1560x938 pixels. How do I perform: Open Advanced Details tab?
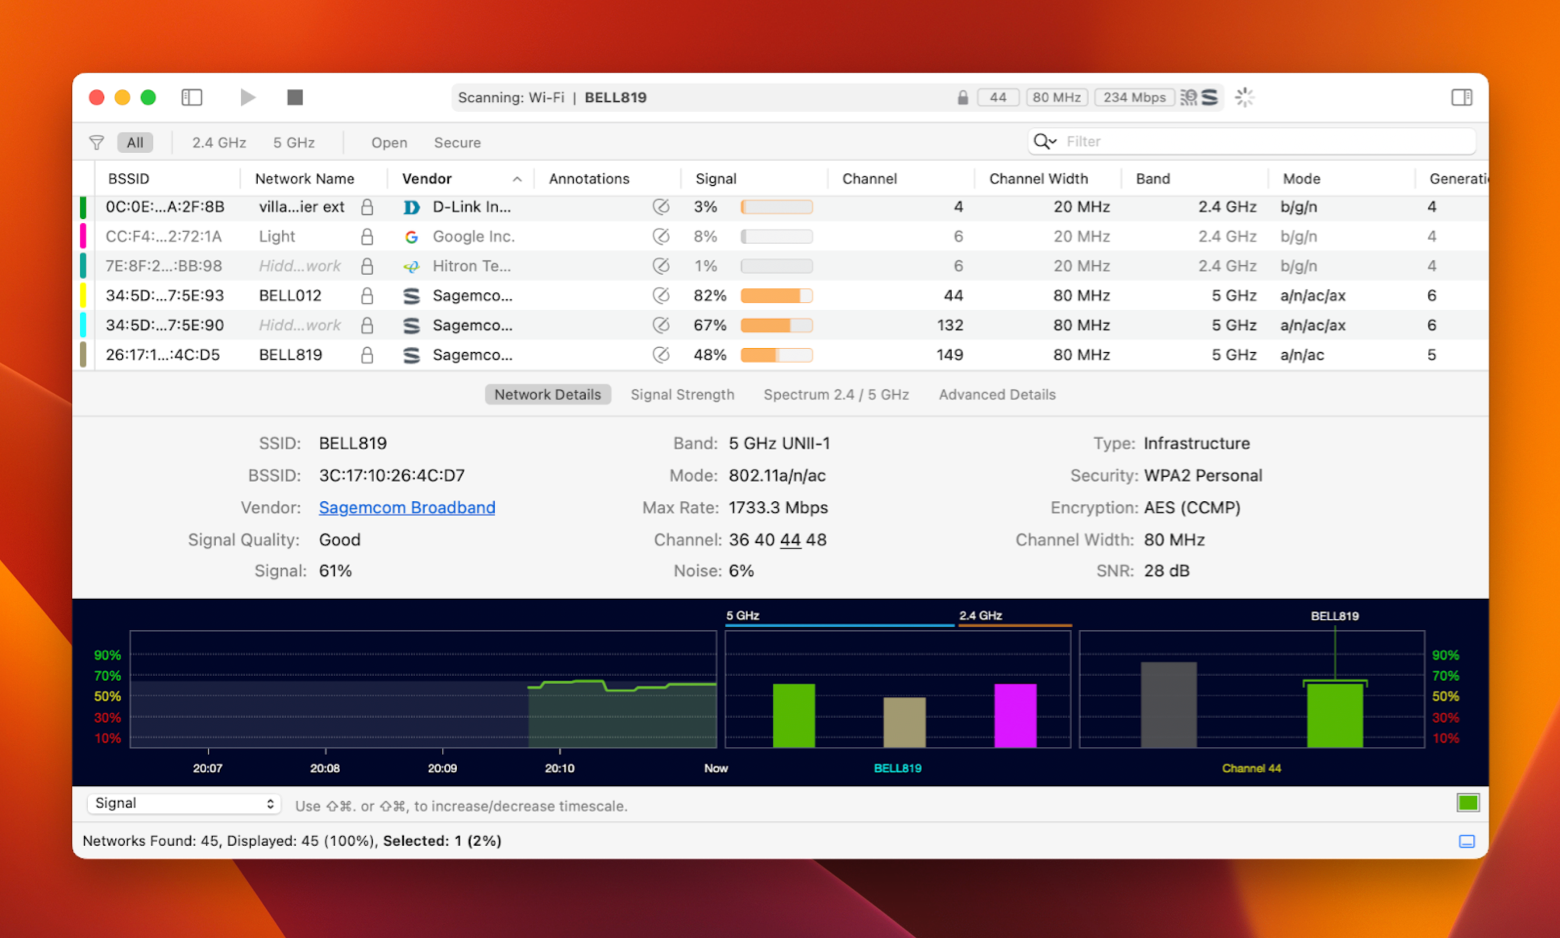997,395
